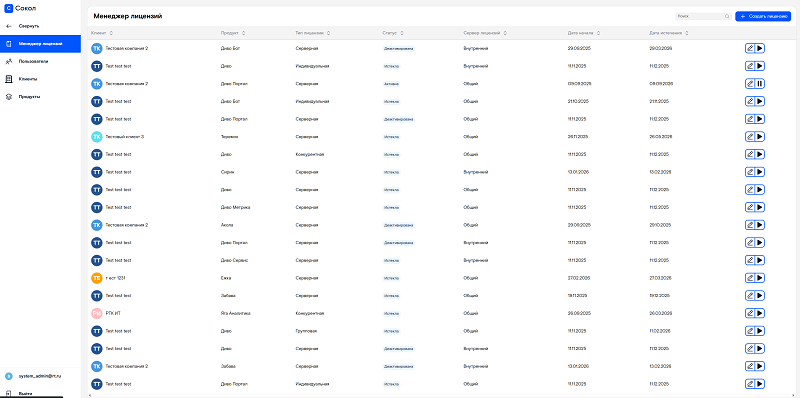Activate the Групповая Диво license
This screenshot has width=800, height=398.
point(760,331)
